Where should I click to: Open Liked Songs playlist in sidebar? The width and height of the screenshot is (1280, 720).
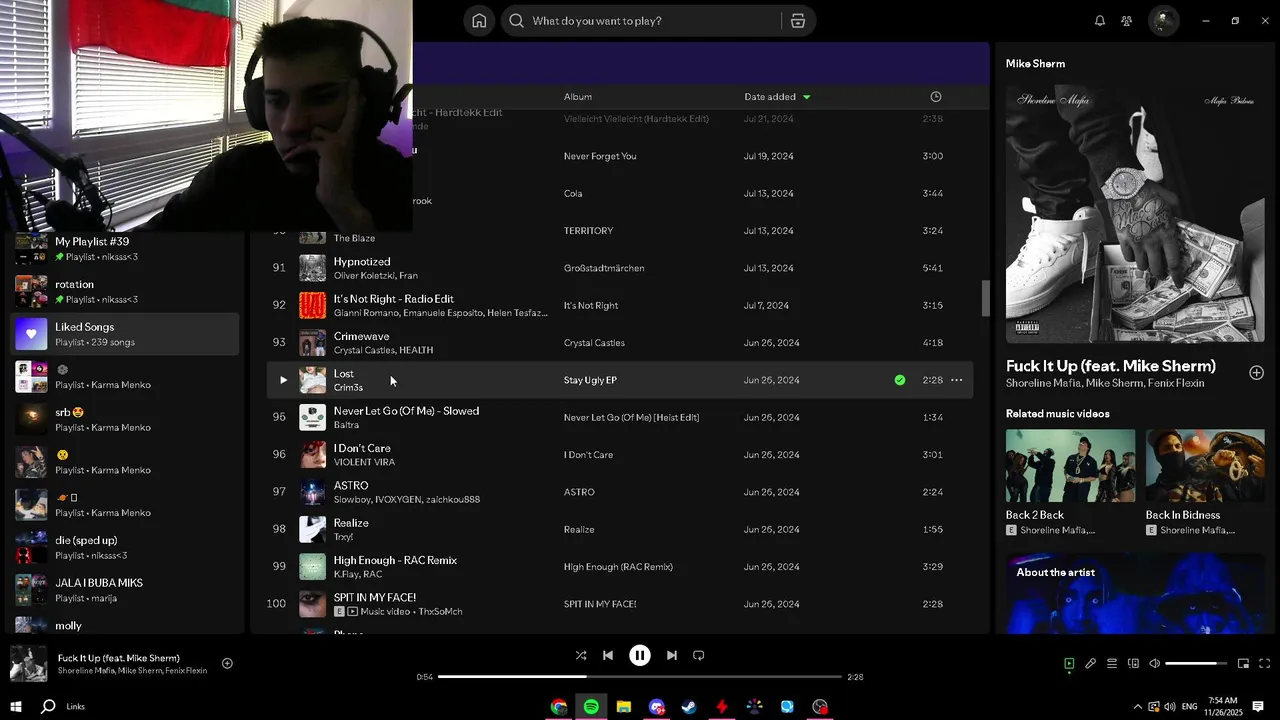(126, 334)
